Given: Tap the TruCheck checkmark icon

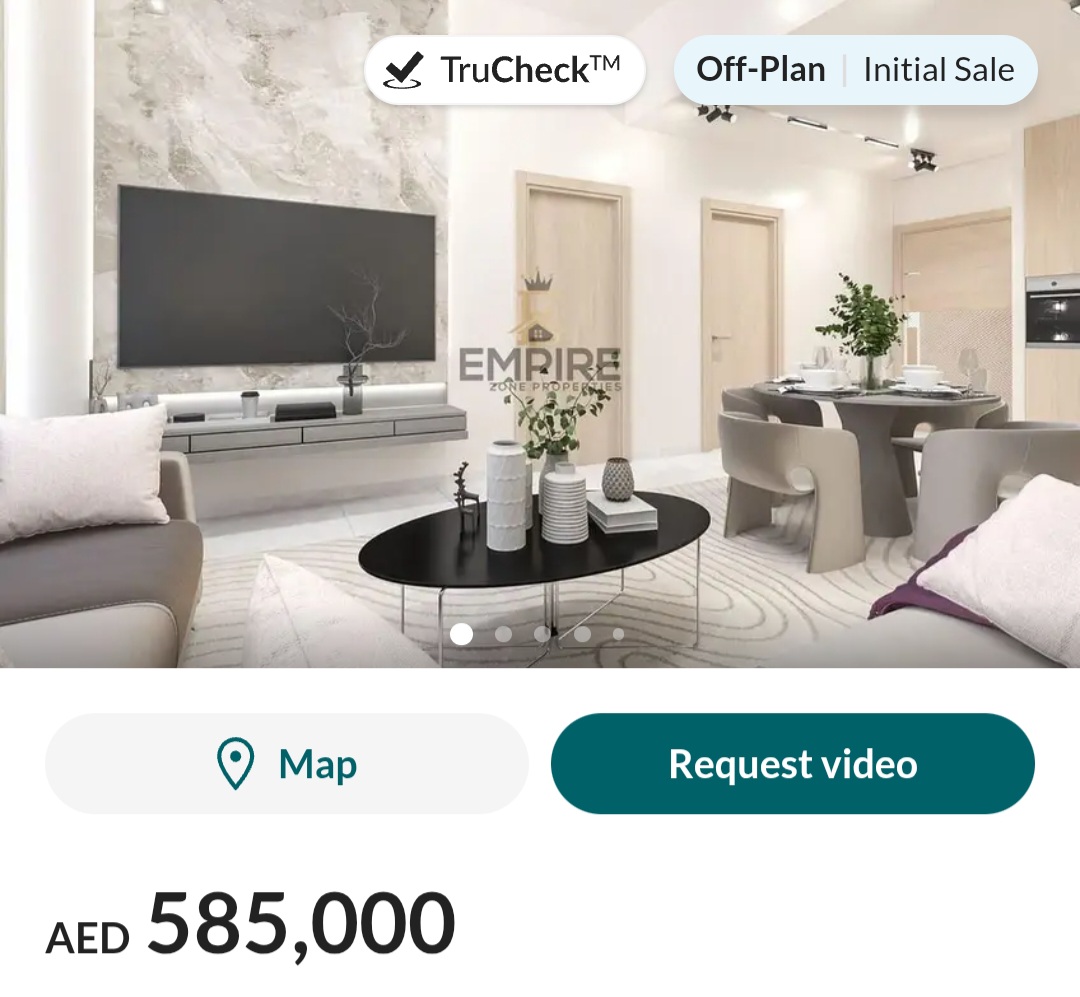Looking at the screenshot, I should tap(403, 70).
